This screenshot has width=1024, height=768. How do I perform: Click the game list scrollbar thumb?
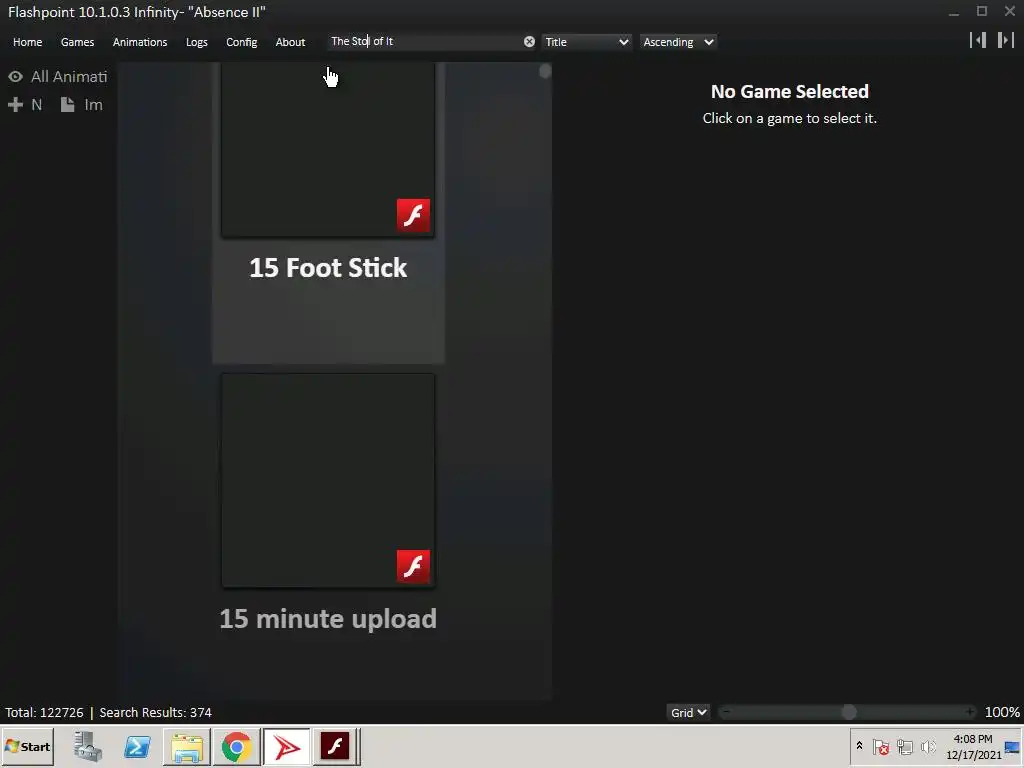point(545,72)
